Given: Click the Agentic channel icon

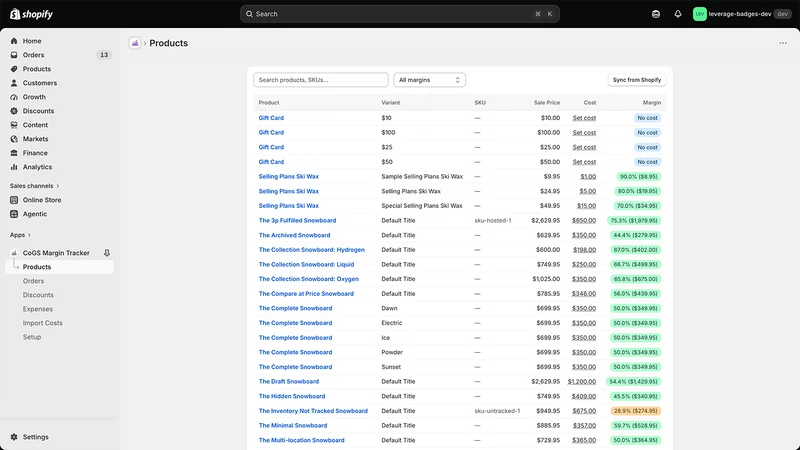Looking at the screenshot, I should pos(14,214).
